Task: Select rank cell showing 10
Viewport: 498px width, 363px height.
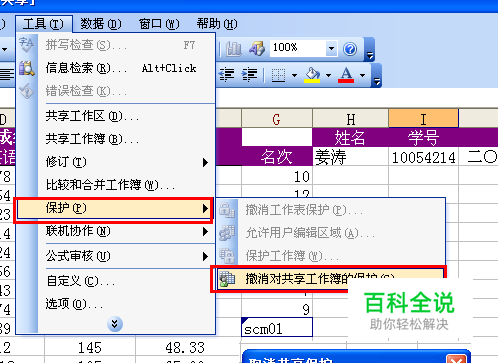Action: tap(277, 176)
